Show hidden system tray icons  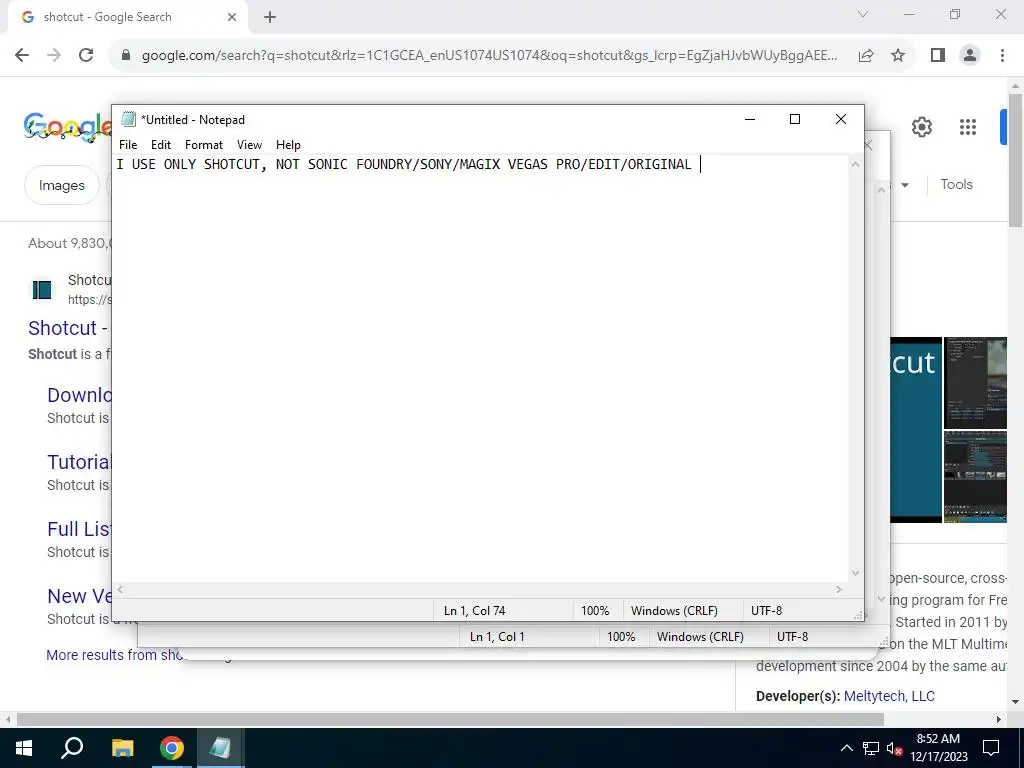point(846,748)
